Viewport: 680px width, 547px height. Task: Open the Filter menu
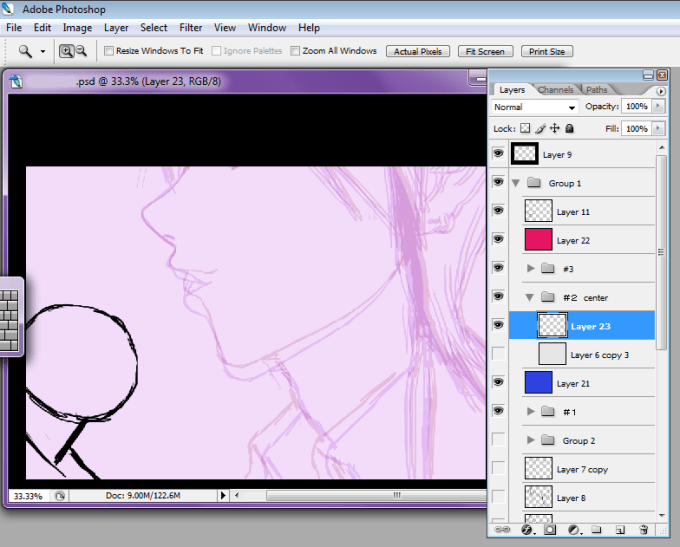tap(190, 28)
